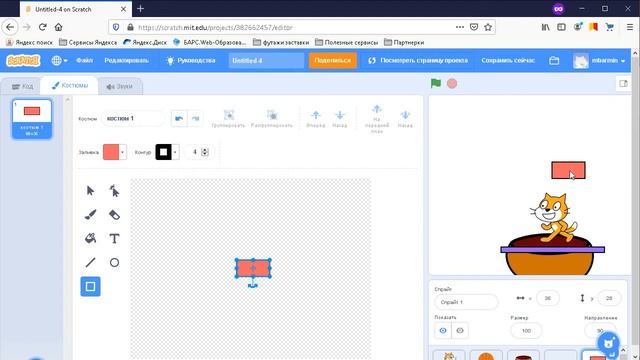
Task: Click Save Now link
Action: click(x=508, y=60)
